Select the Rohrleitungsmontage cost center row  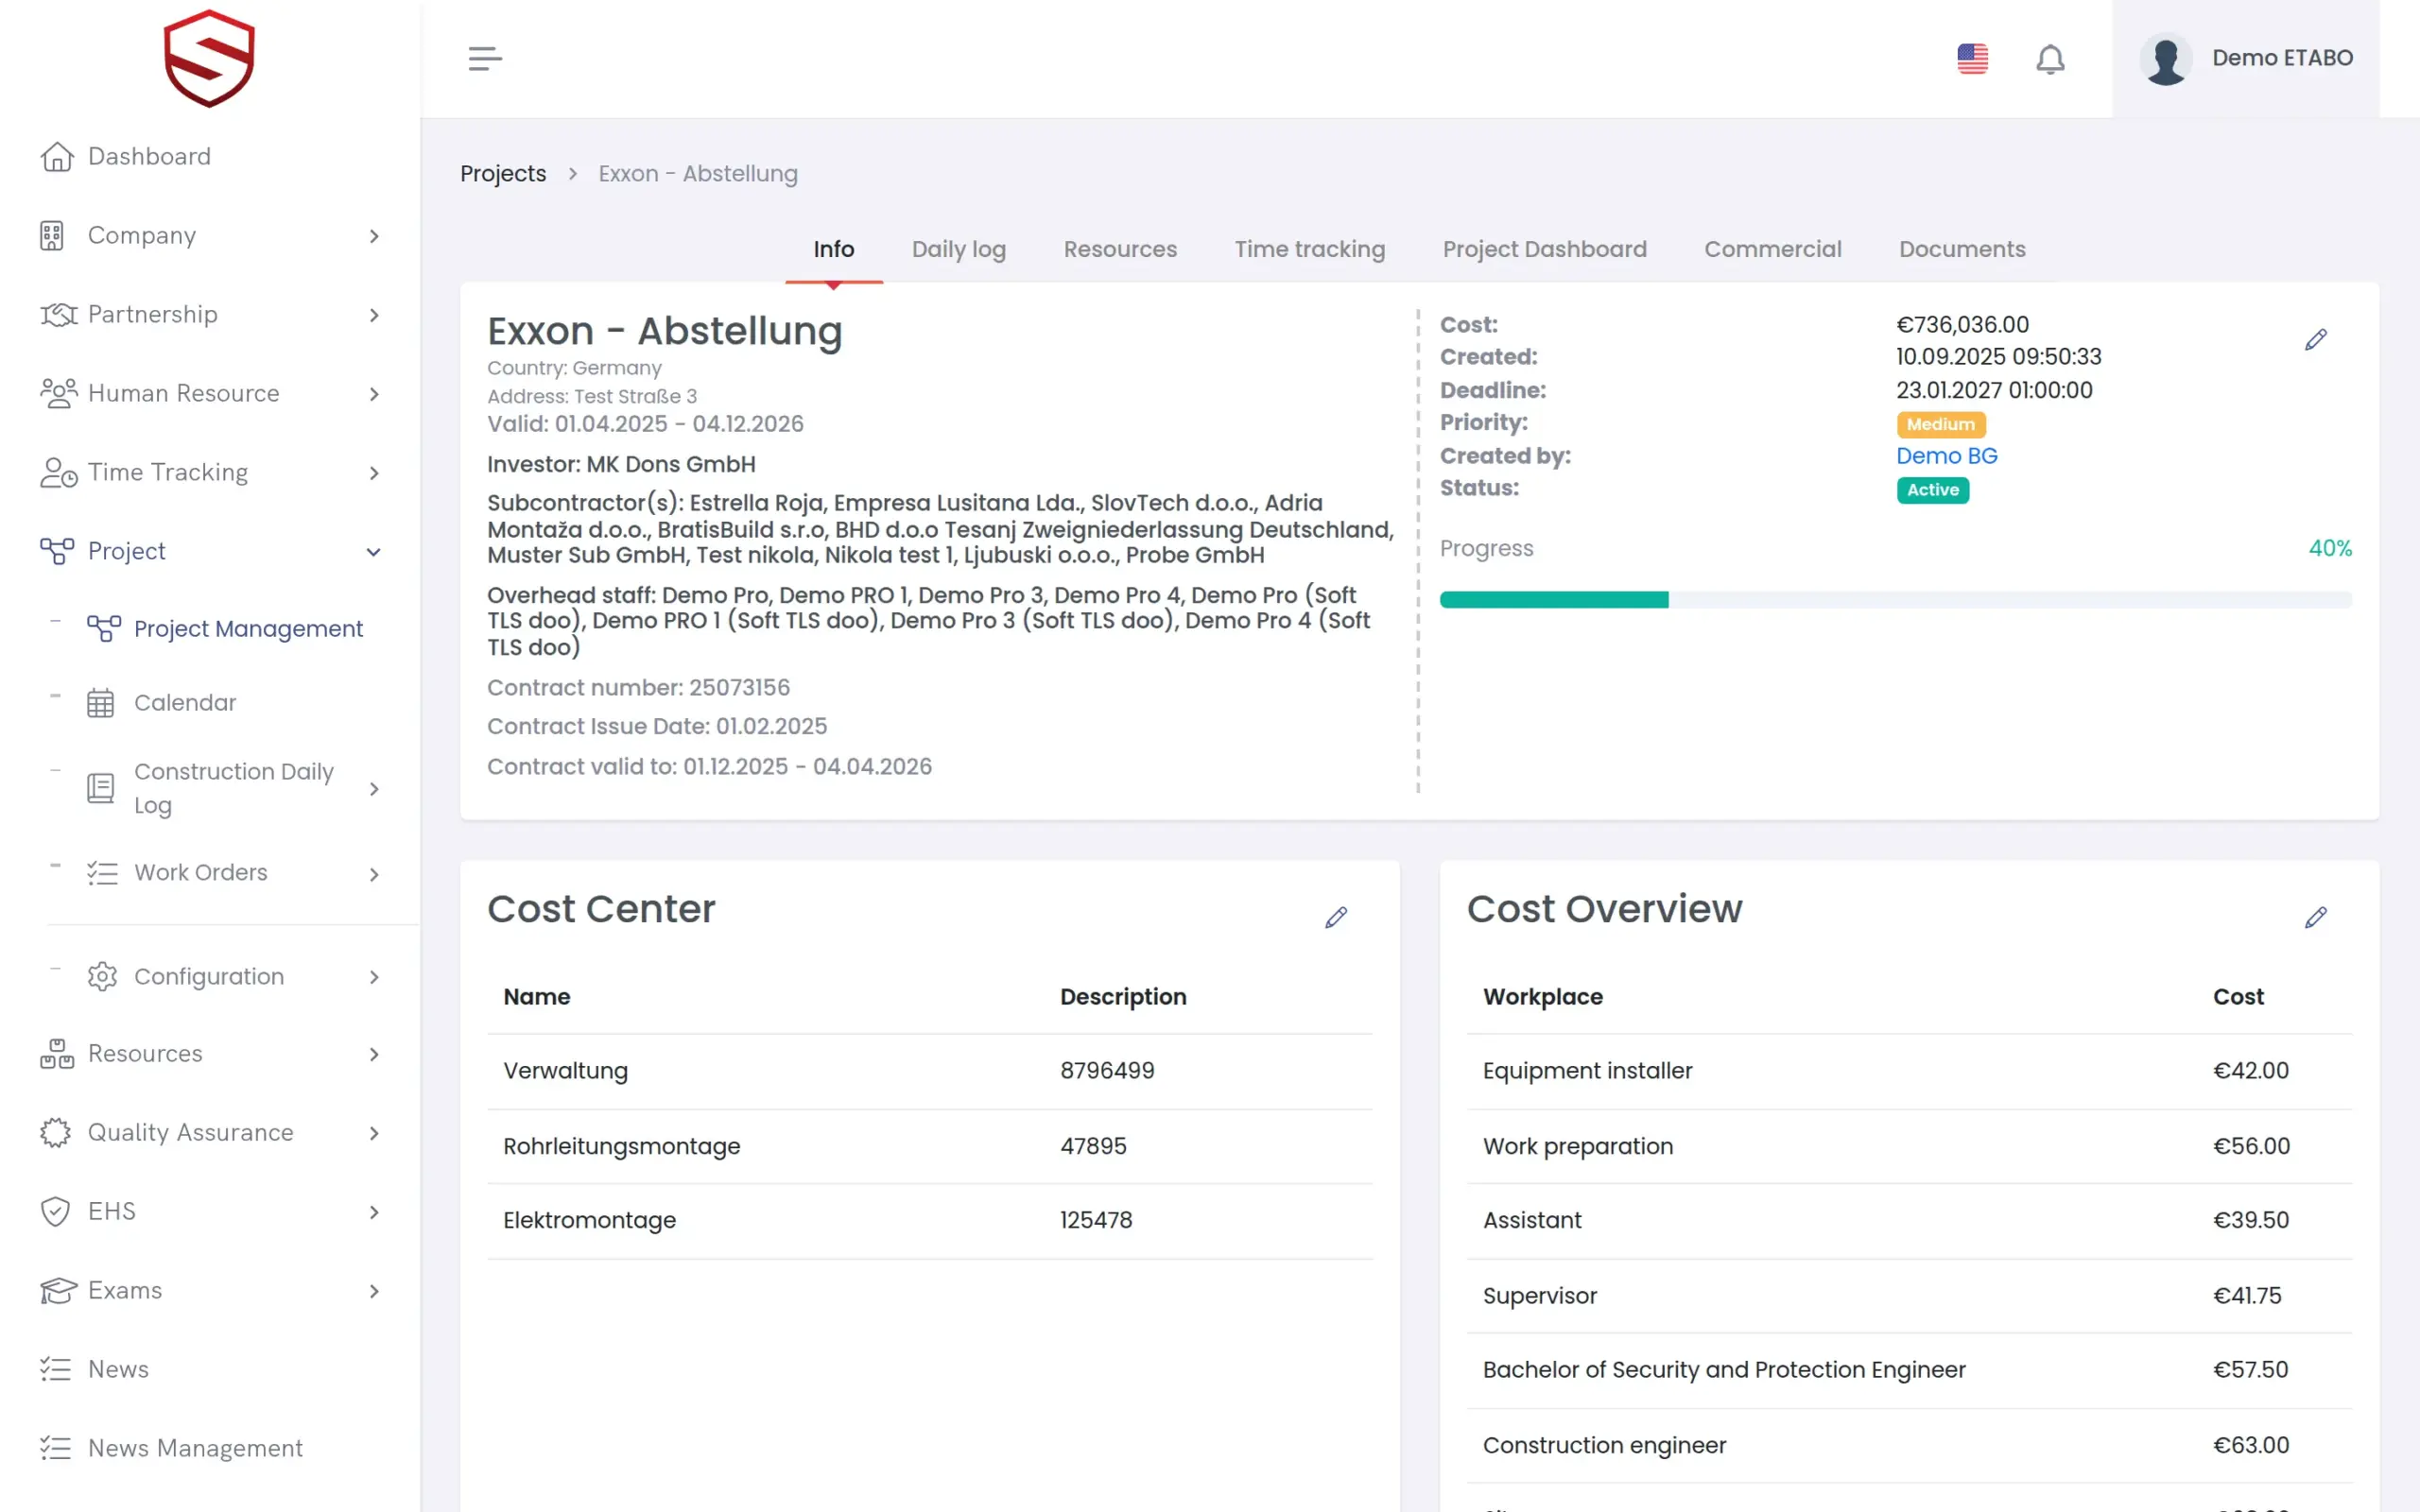(929, 1146)
